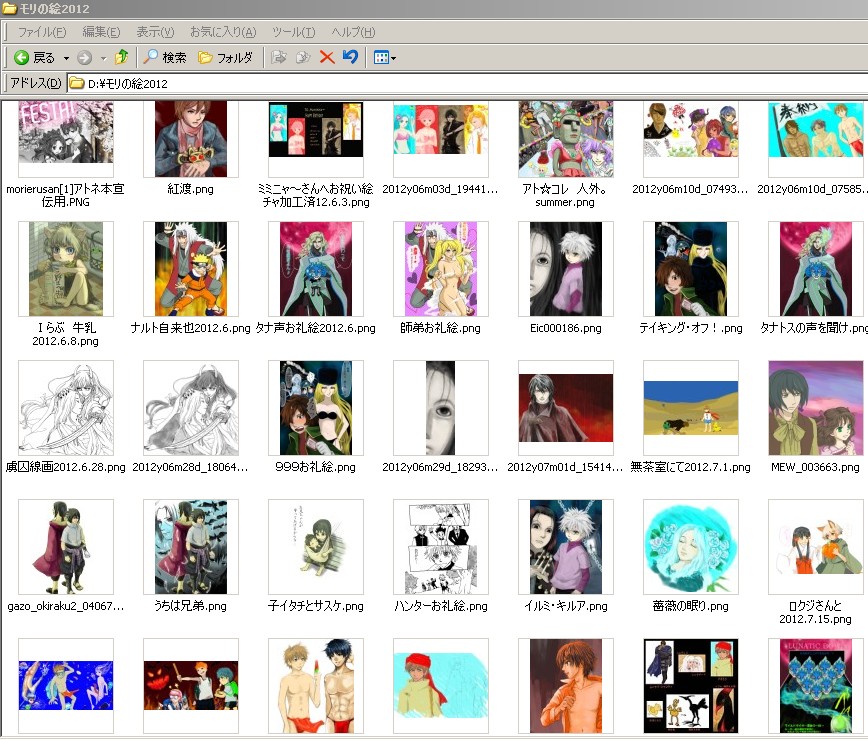This screenshot has height=740, width=868.
Task: Select thumbnail 2012y06m28d_18064
Action: [x=191, y=408]
